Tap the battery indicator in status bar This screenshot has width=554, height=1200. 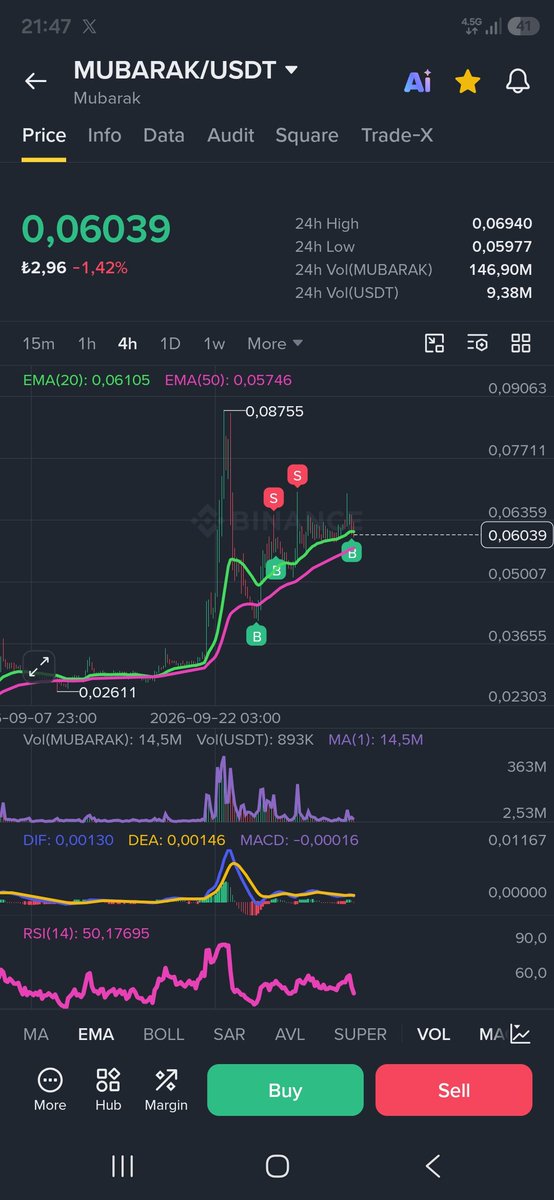pos(522,26)
